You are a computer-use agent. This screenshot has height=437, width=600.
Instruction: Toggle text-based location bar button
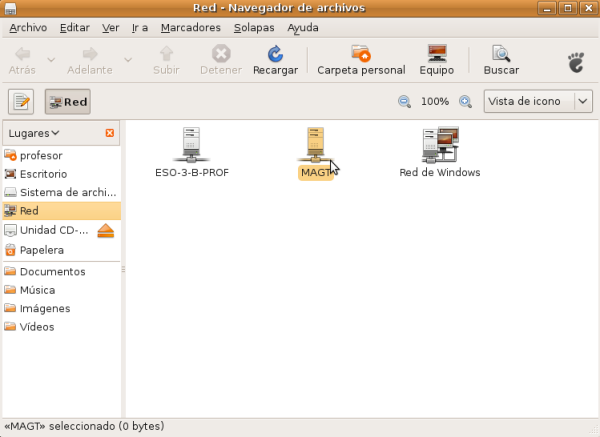pos(22,102)
